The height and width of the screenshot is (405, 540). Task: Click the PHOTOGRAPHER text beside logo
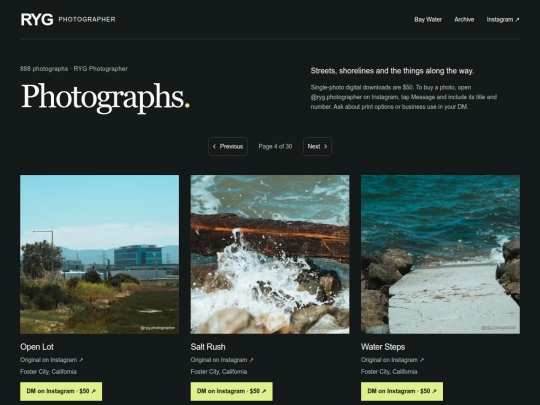click(x=87, y=20)
